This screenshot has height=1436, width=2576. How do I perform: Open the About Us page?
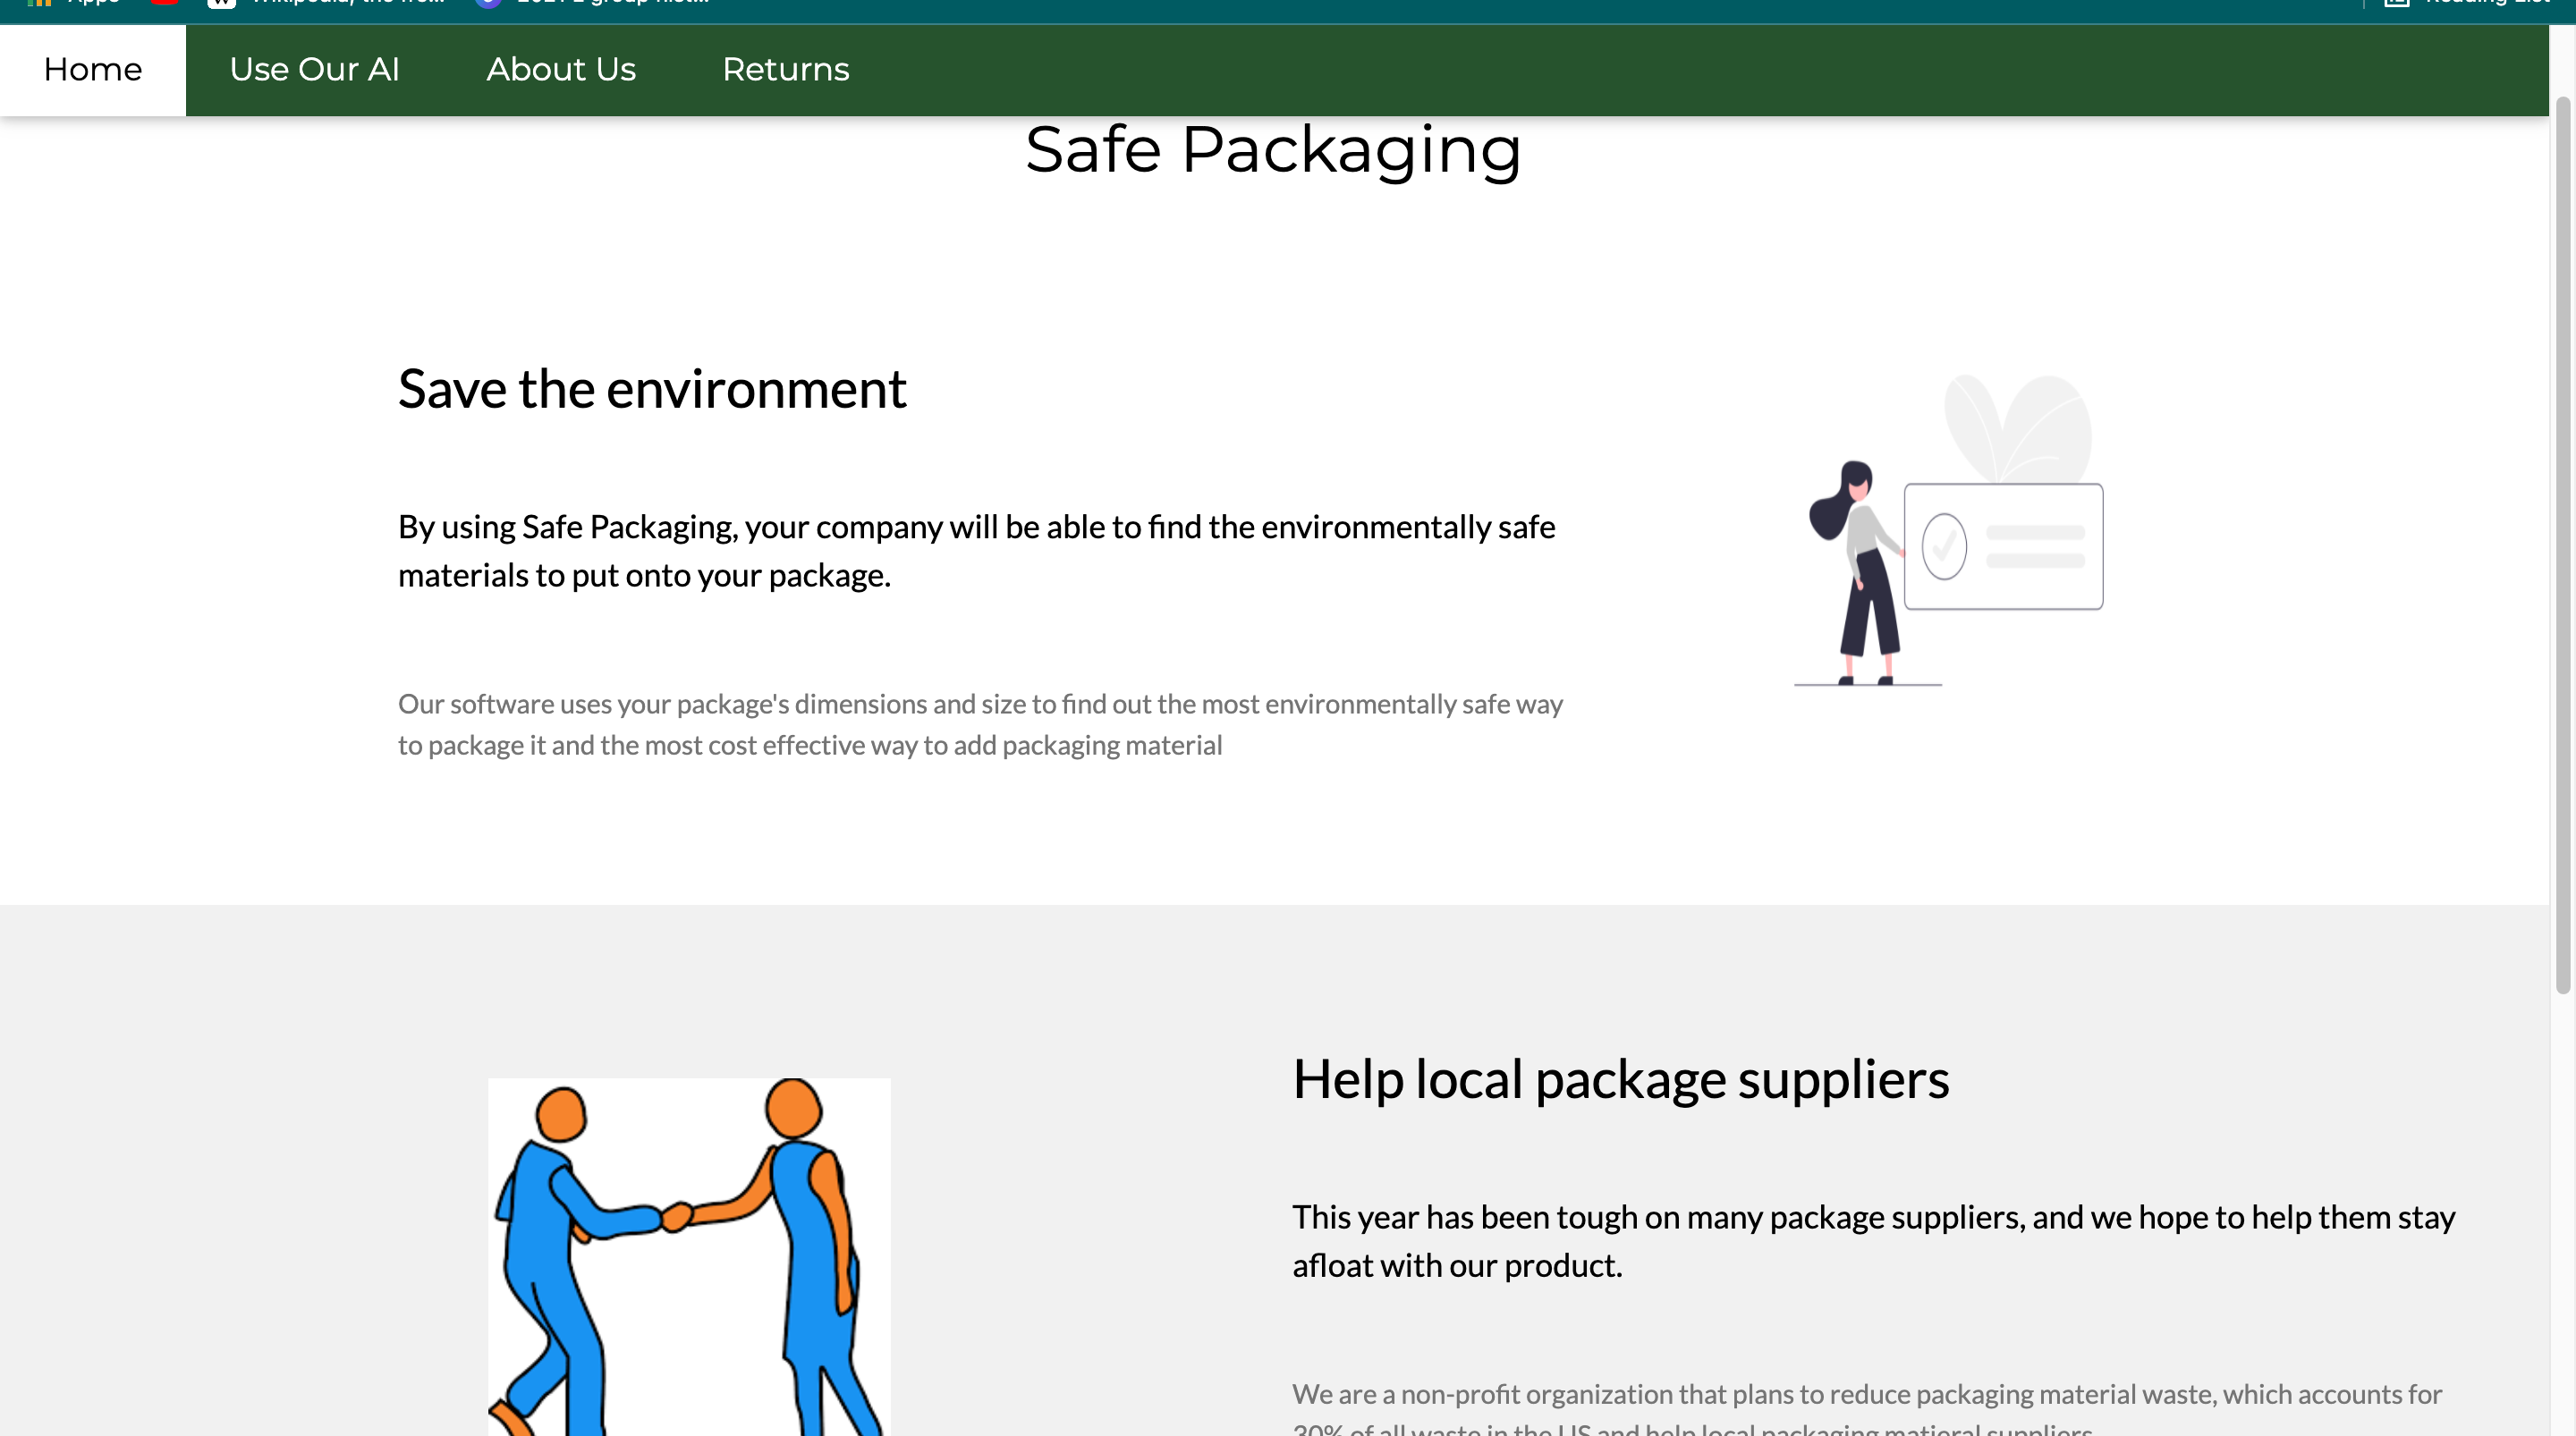pyautogui.click(x=561, y=70)
